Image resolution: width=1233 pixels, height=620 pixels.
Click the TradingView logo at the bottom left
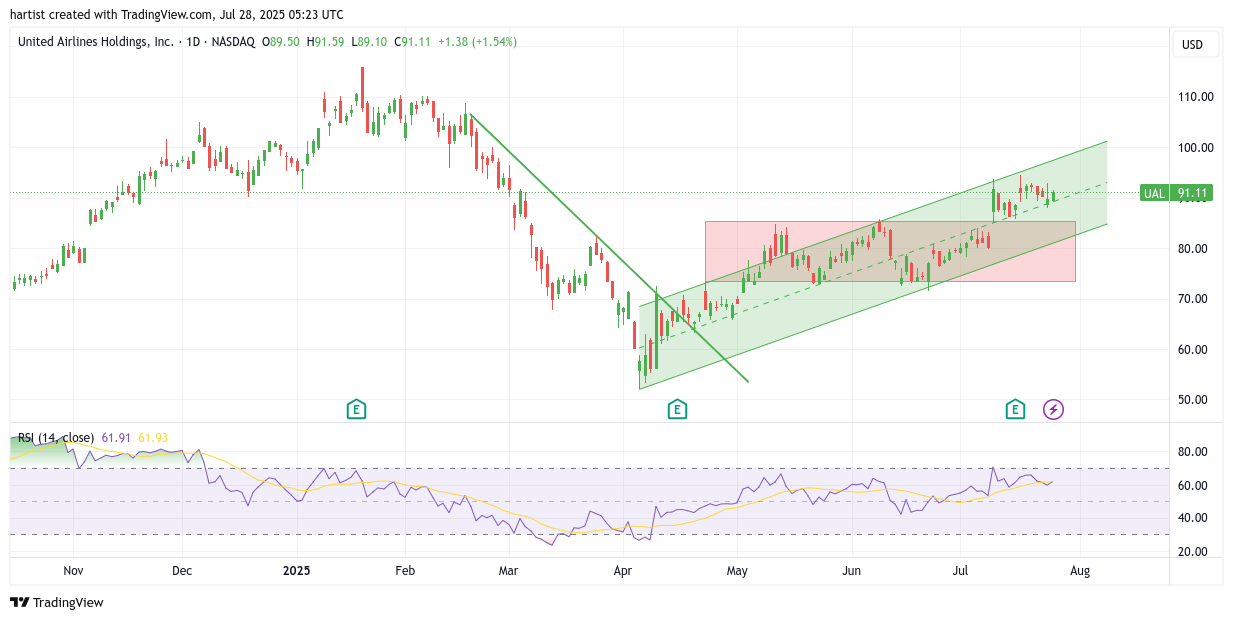click(56, 602)
